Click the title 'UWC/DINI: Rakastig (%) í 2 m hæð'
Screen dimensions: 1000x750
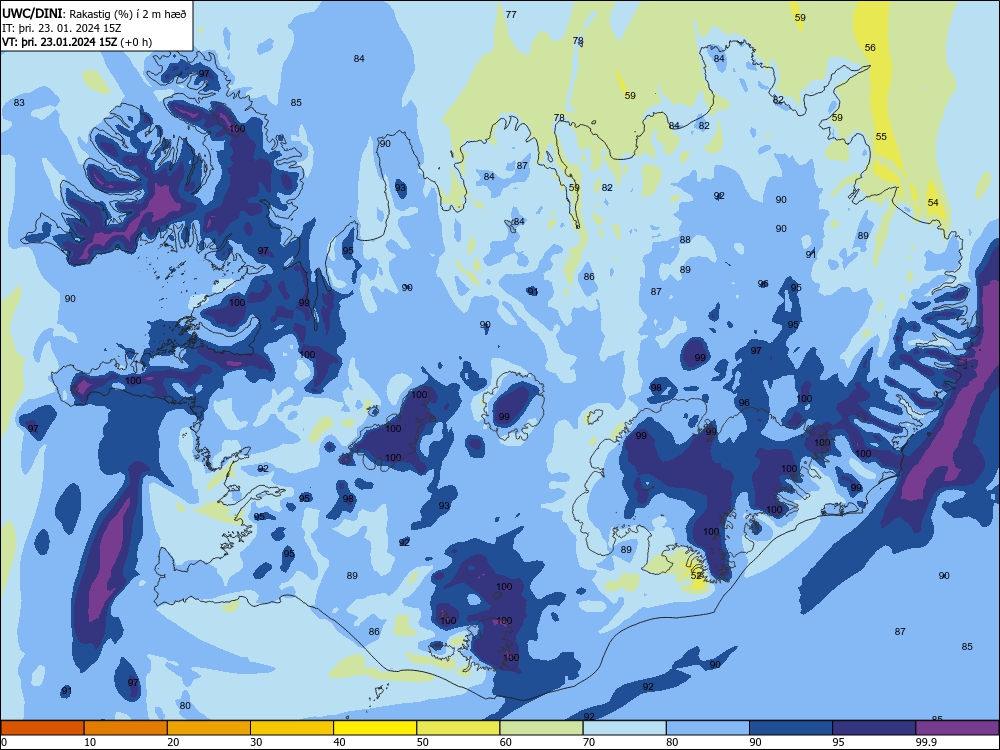pos(94,13)
